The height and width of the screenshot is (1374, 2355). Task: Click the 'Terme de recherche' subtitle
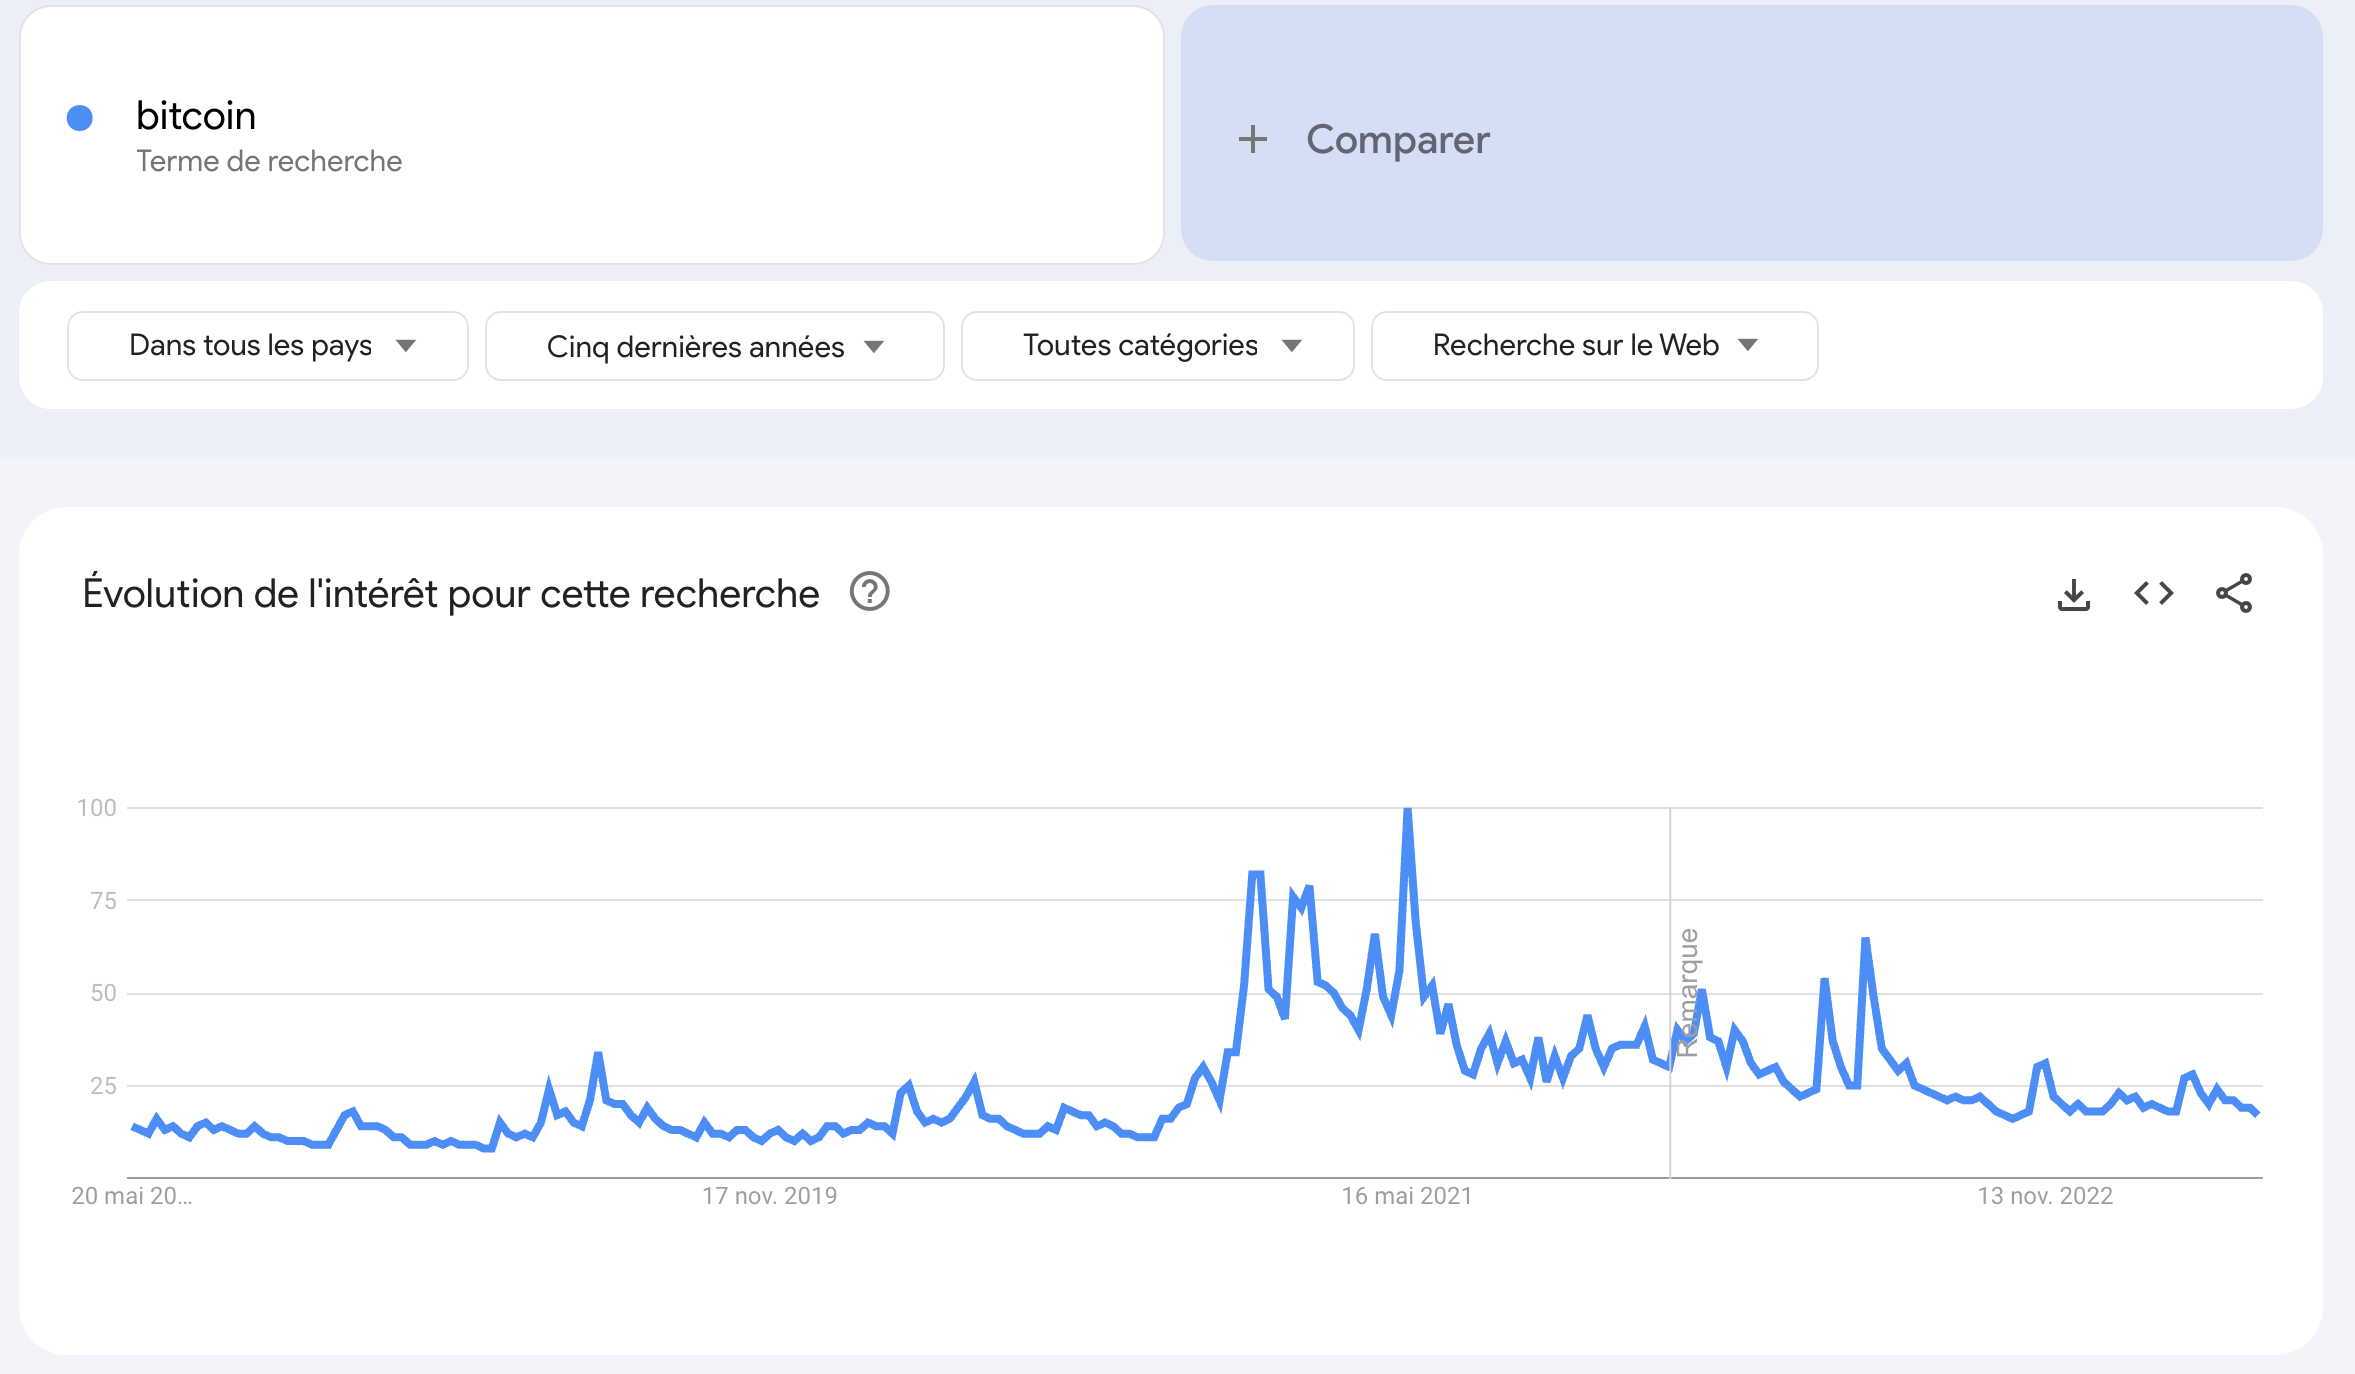[x=269, y=161]
